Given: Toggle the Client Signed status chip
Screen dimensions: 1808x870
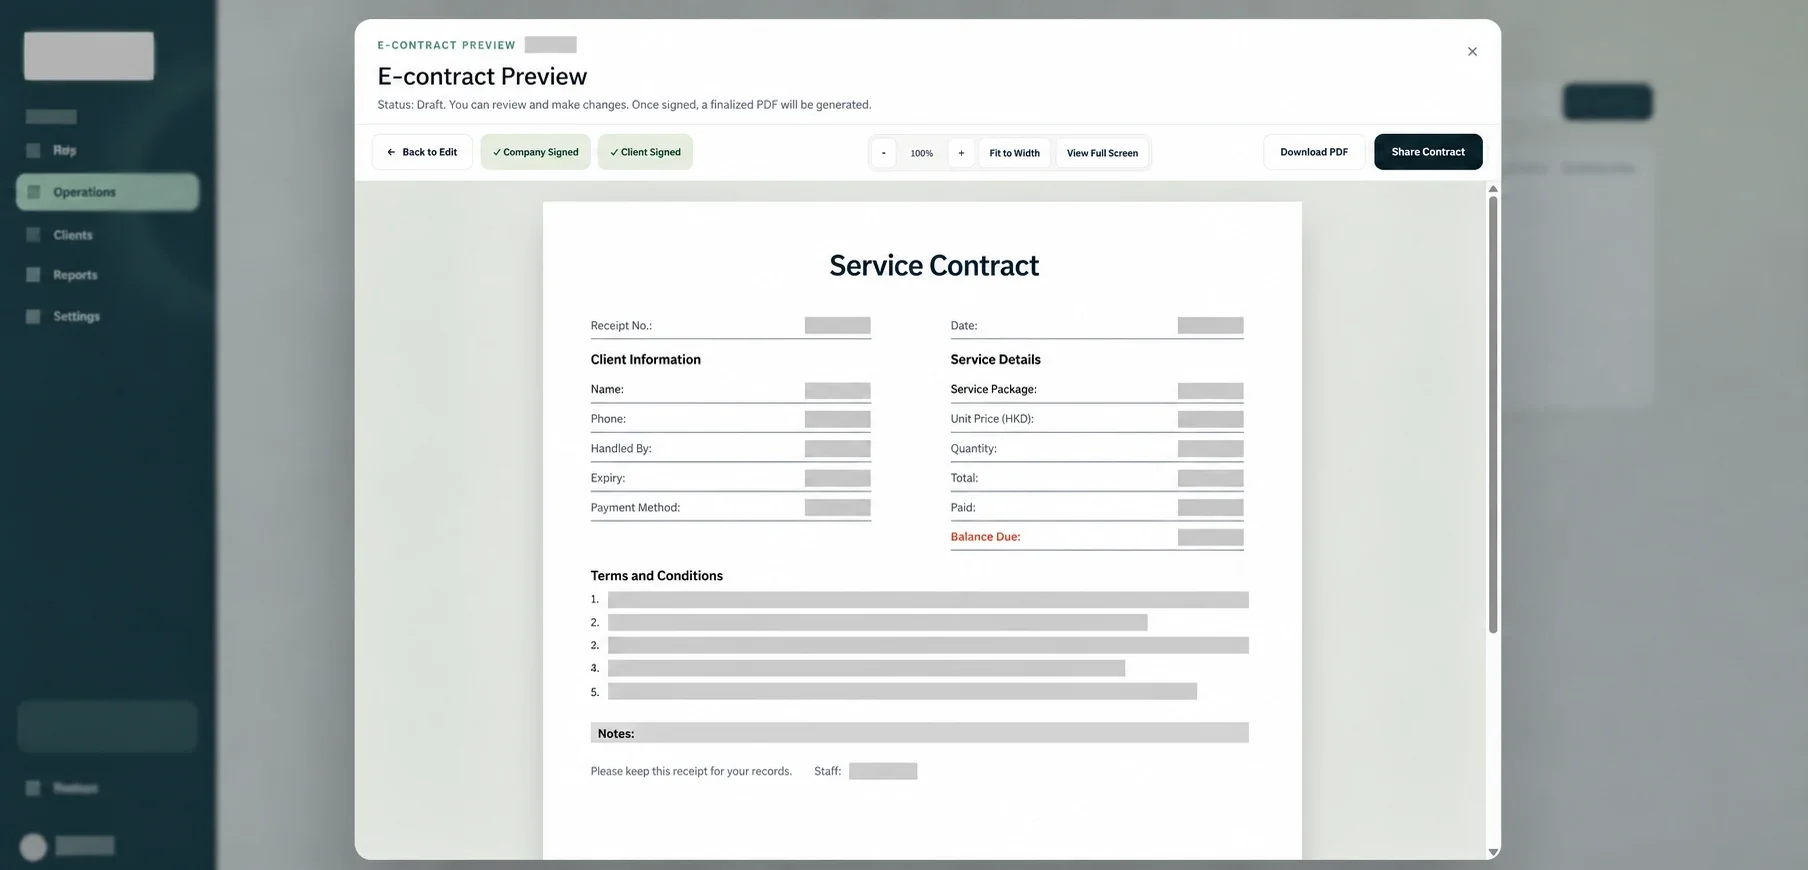Looking at the screenshot, I should (645, 152).
